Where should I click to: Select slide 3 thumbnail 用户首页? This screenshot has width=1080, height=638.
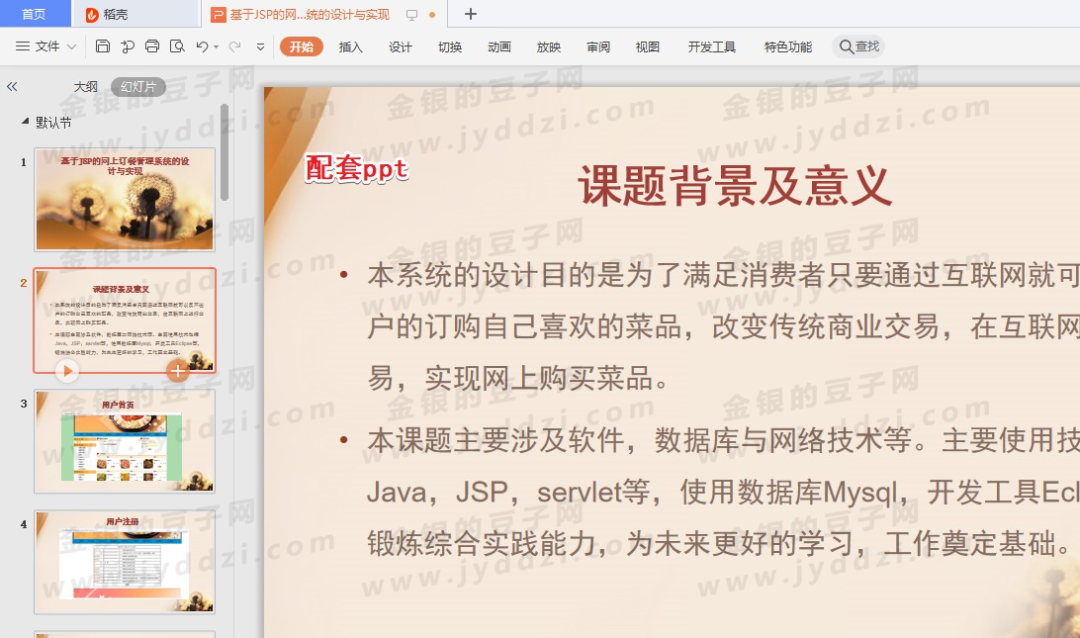[x=125, y=441]
